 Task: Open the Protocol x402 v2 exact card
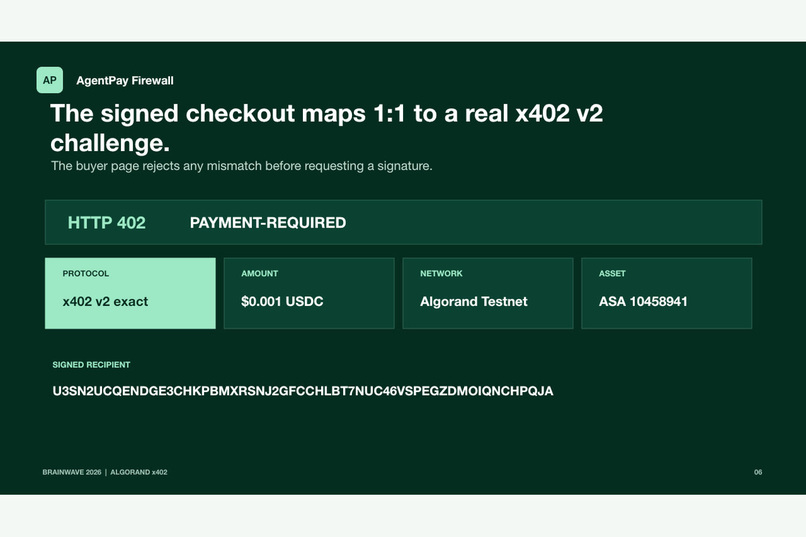coord(130,293)
